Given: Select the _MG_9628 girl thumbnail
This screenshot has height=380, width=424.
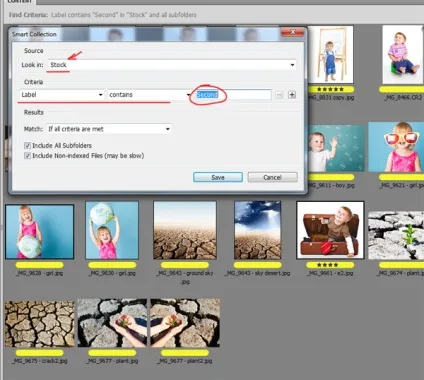Looking at the screenshot, I should [40, 232].
